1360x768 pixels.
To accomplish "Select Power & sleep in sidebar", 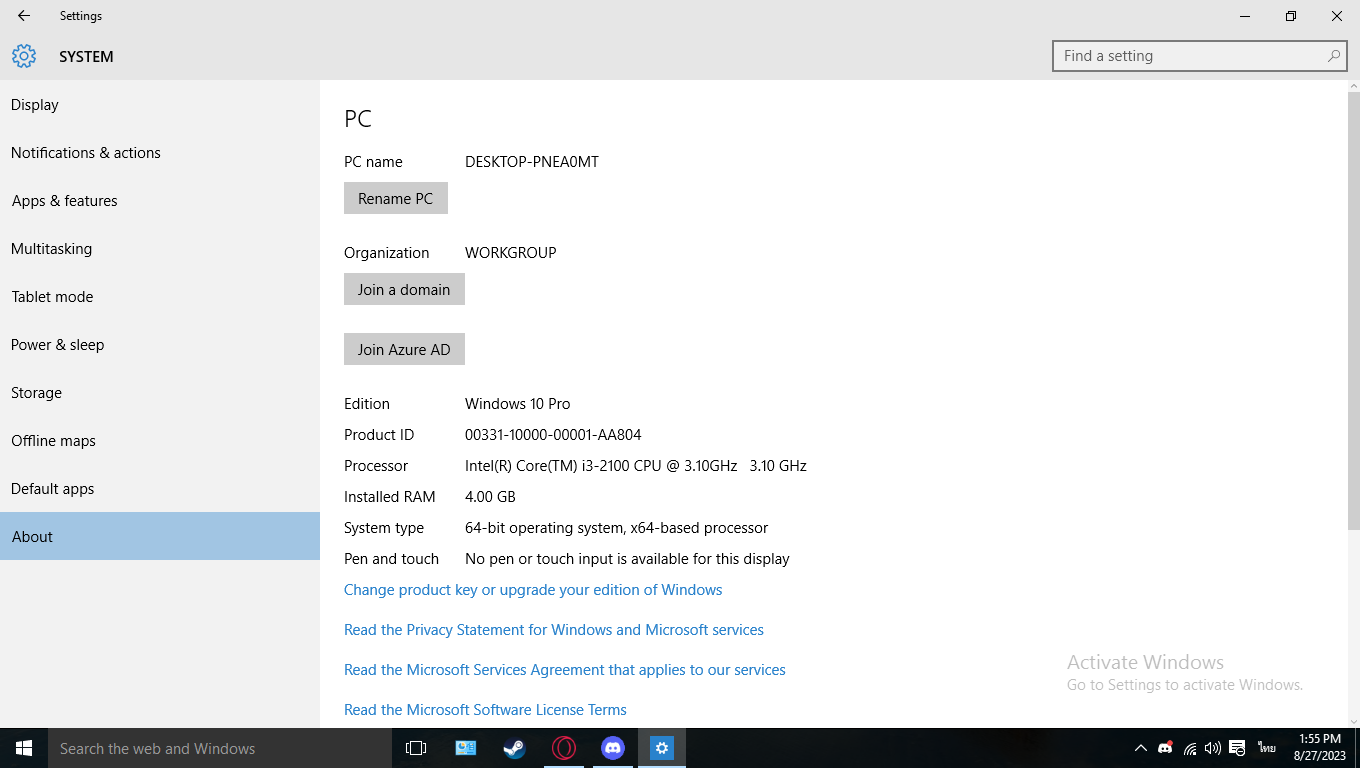I will [x=160, y=345].
